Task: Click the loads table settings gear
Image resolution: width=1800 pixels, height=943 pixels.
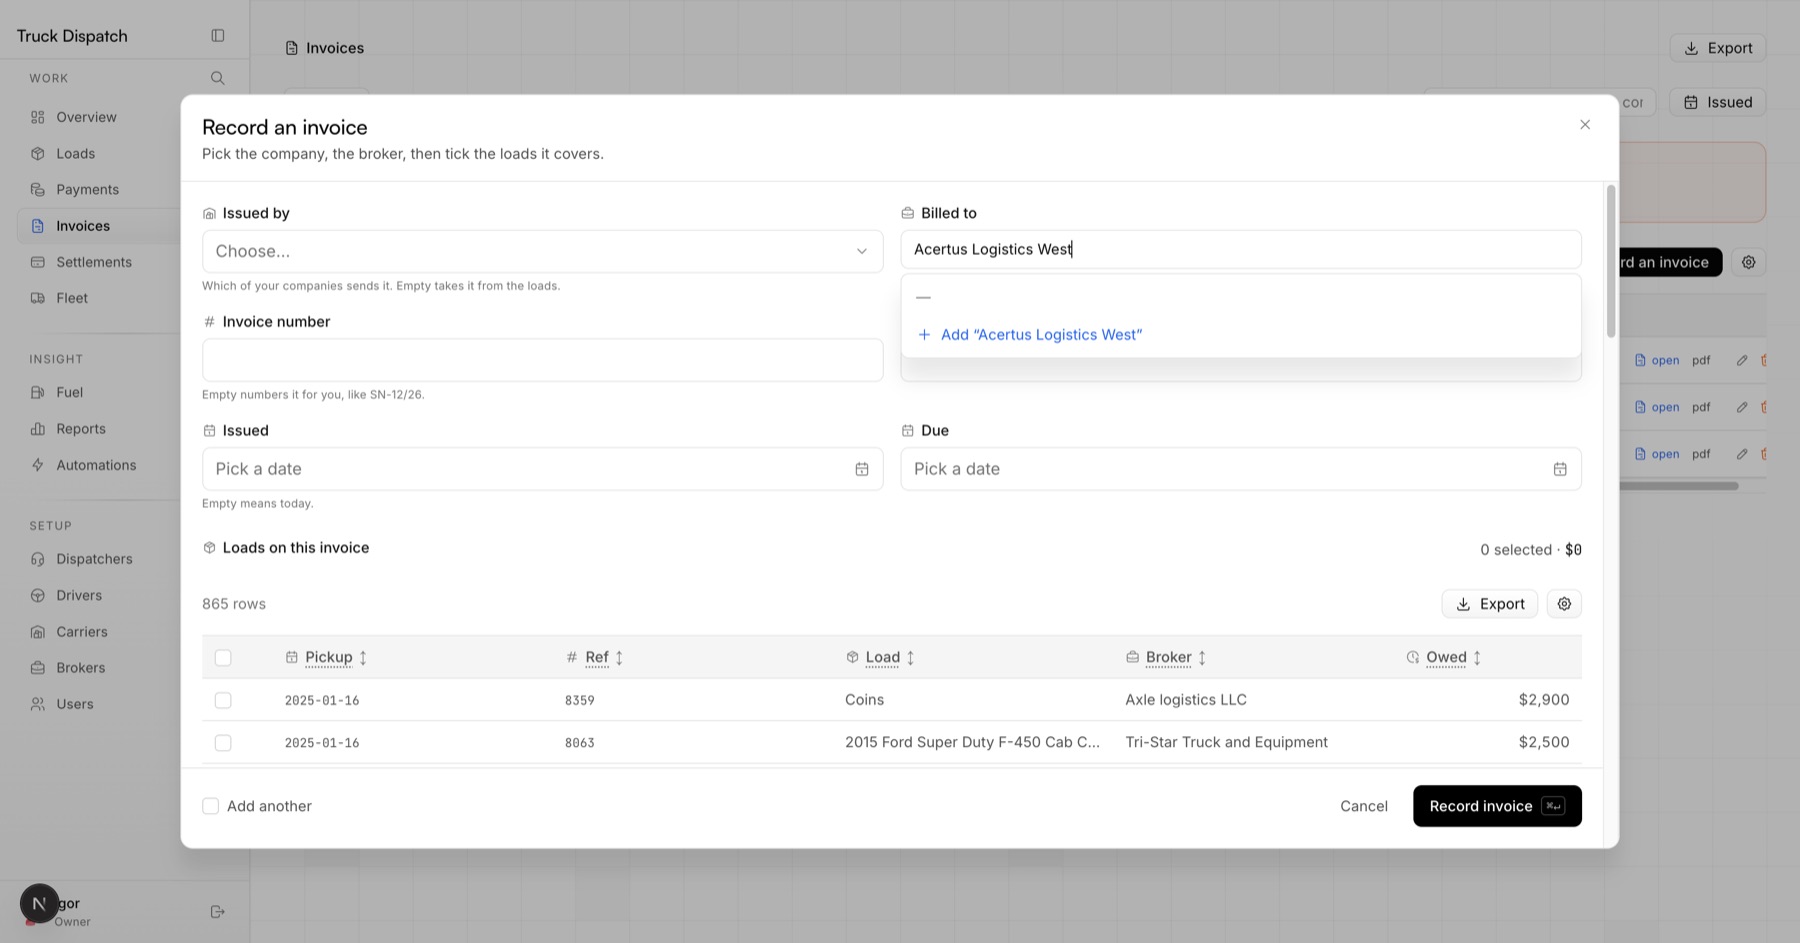Action: point(1564,604)
